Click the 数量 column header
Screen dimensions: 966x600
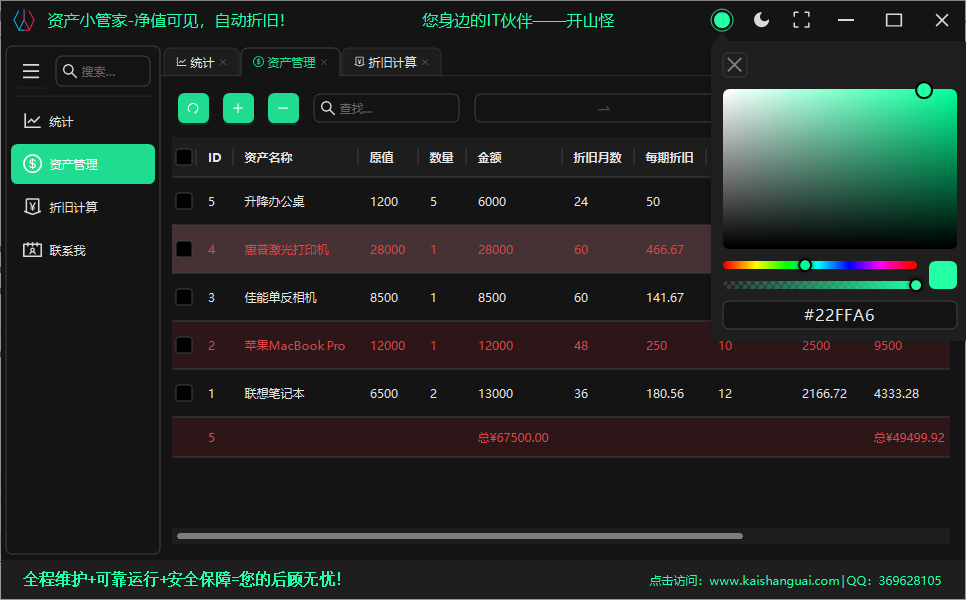pos(441,158)
